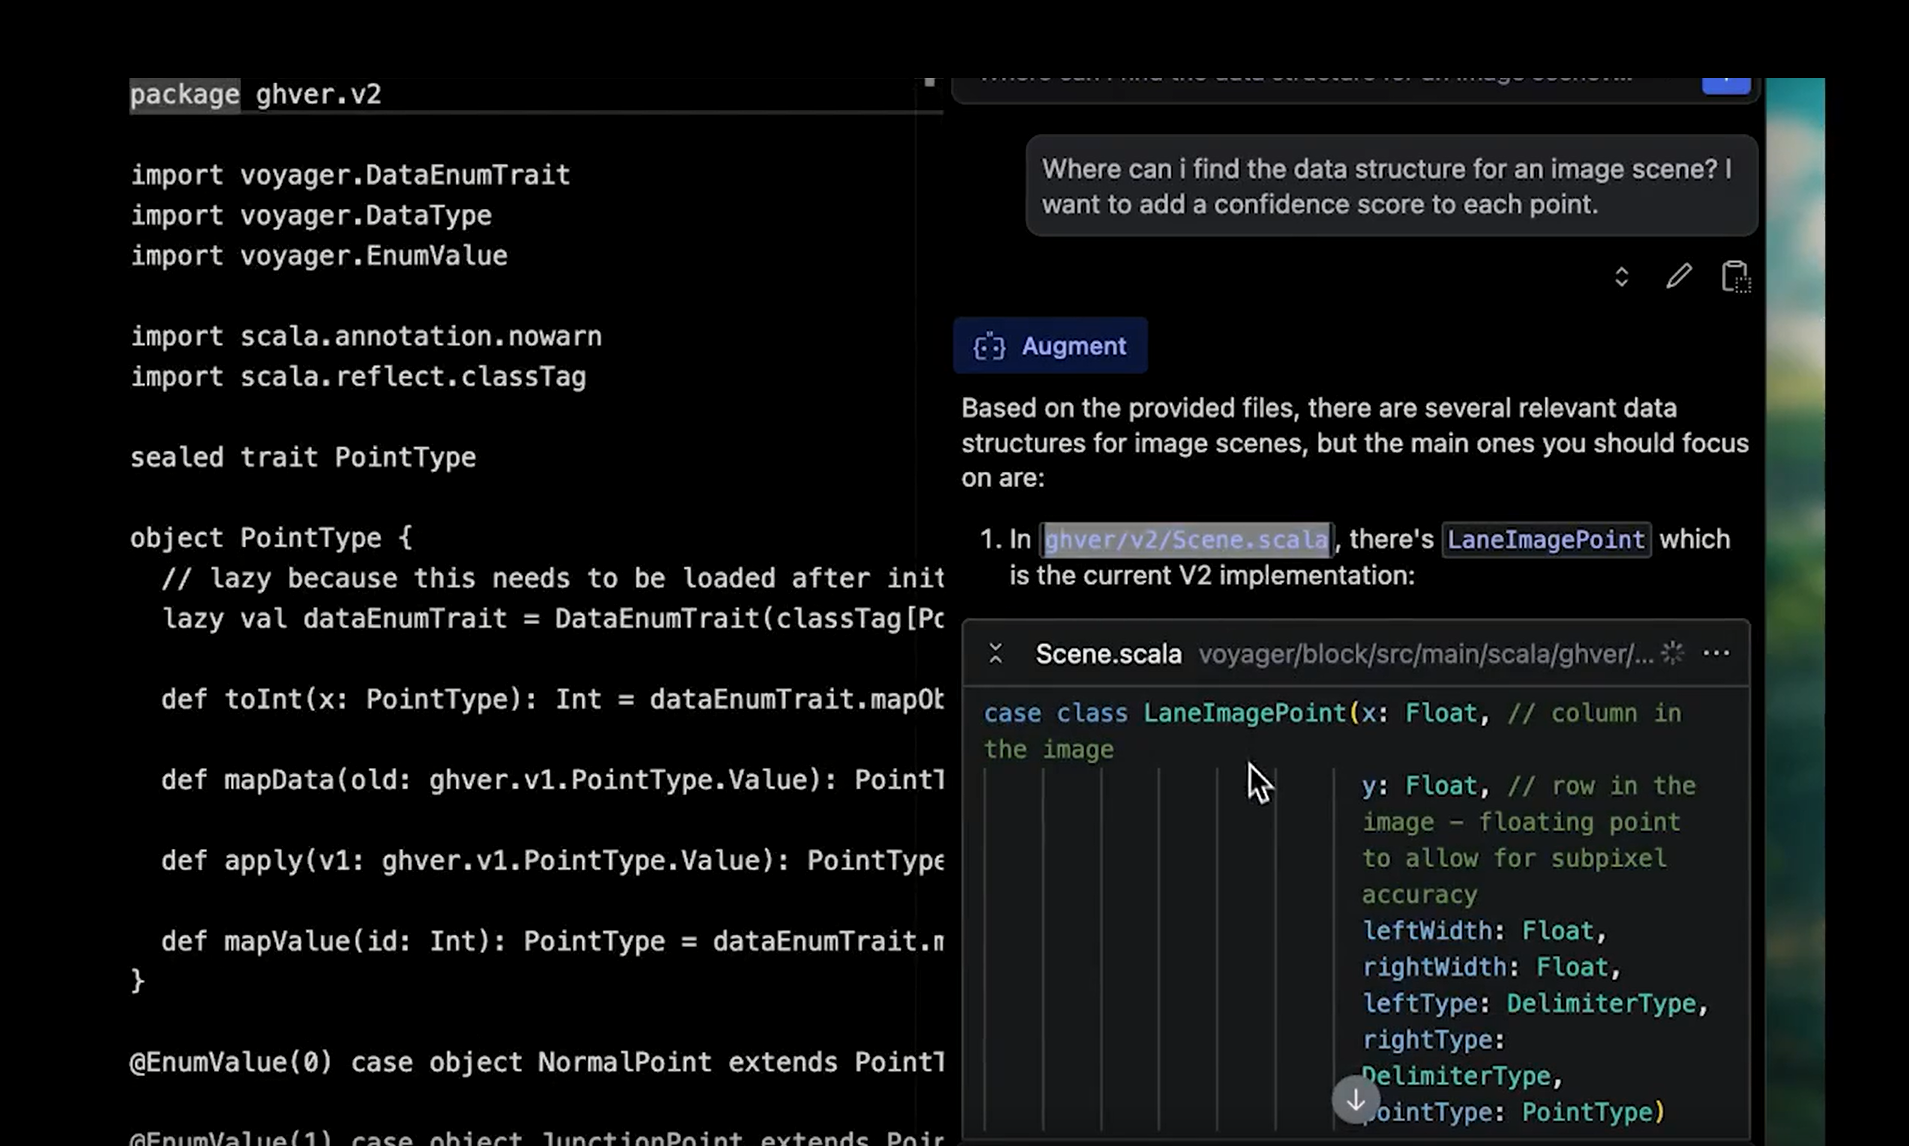Image resolution: width=1909 pixels, height=1146 pixels.
Task: Click the 'def apply(v1:' method line
Action: click(552, 861)
